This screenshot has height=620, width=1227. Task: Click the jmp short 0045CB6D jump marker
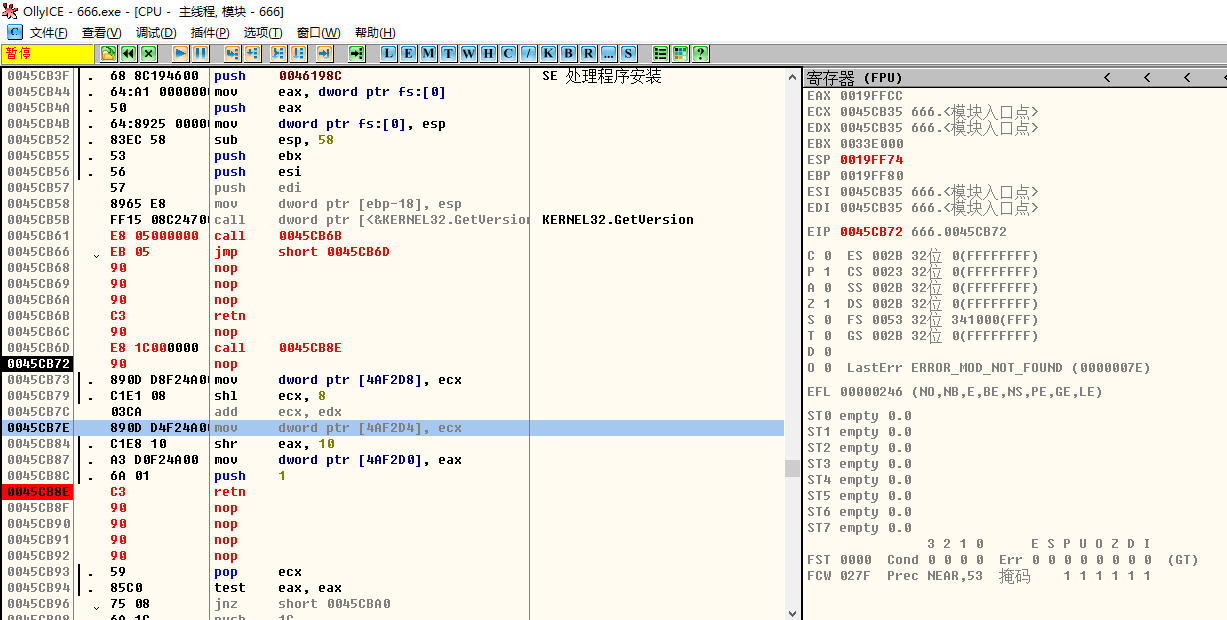click(97, 252)
